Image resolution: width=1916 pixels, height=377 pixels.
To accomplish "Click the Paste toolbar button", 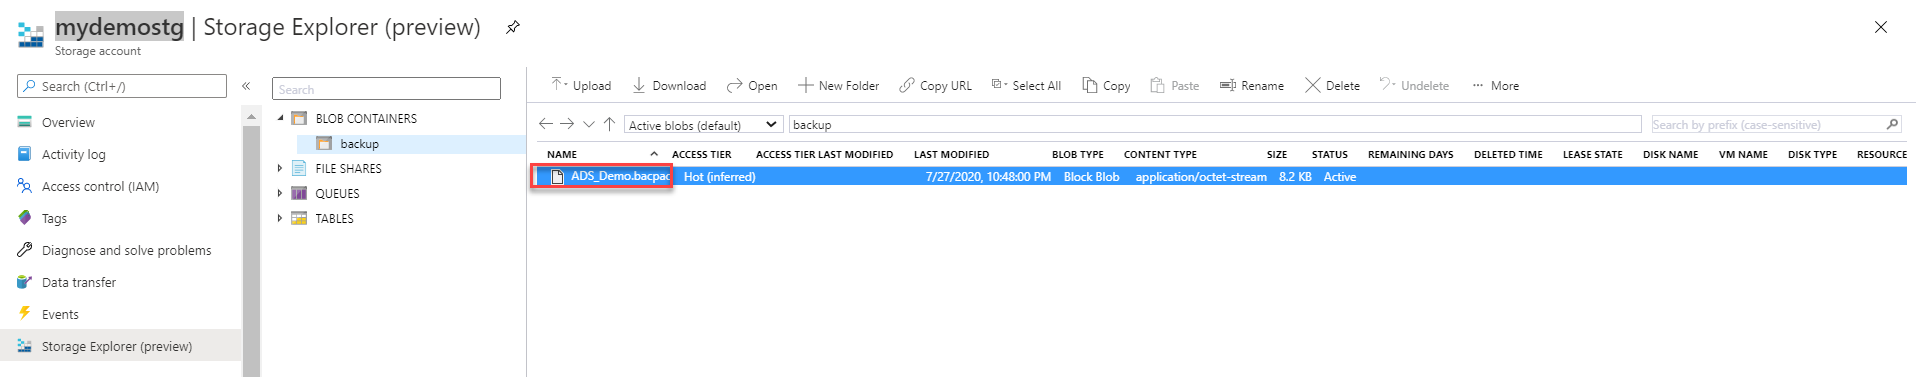I will click(x=1175, y=85).
